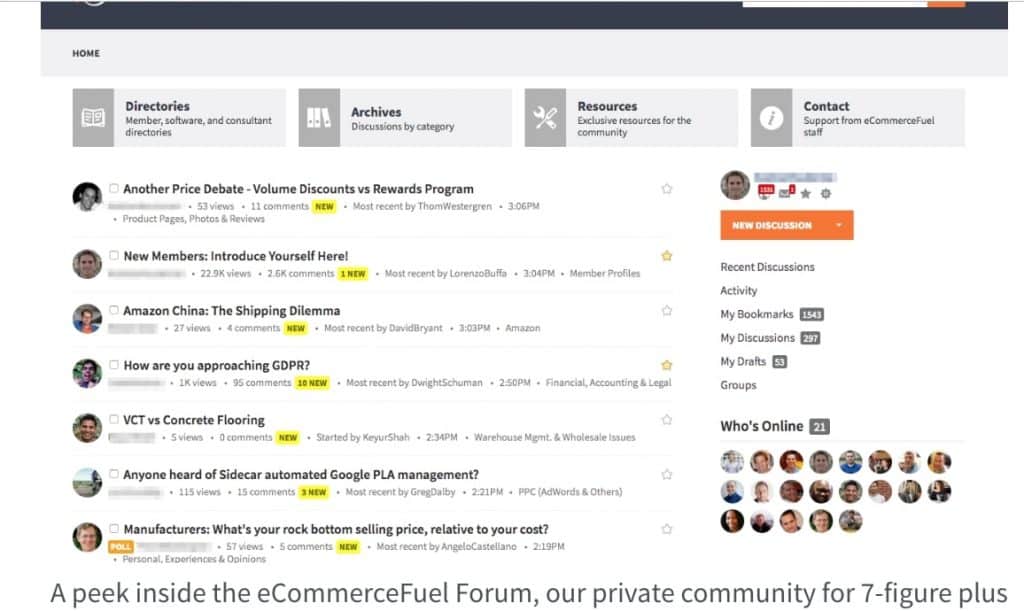Tick the 'VCT vs Concrete Flooring' checkbox
Screen dimensions: 1024x611
coord(114,420)
